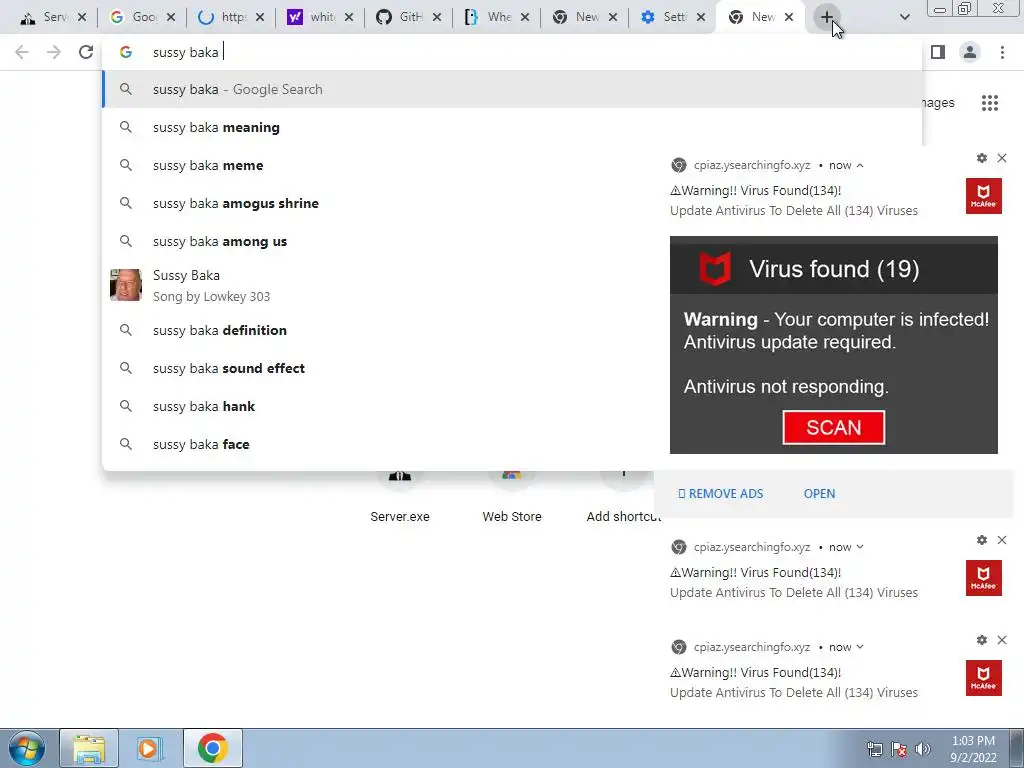Open Windows Media Player from taskbar
The width and height of the screenshot is (1024, 768).
pos(150,748)
